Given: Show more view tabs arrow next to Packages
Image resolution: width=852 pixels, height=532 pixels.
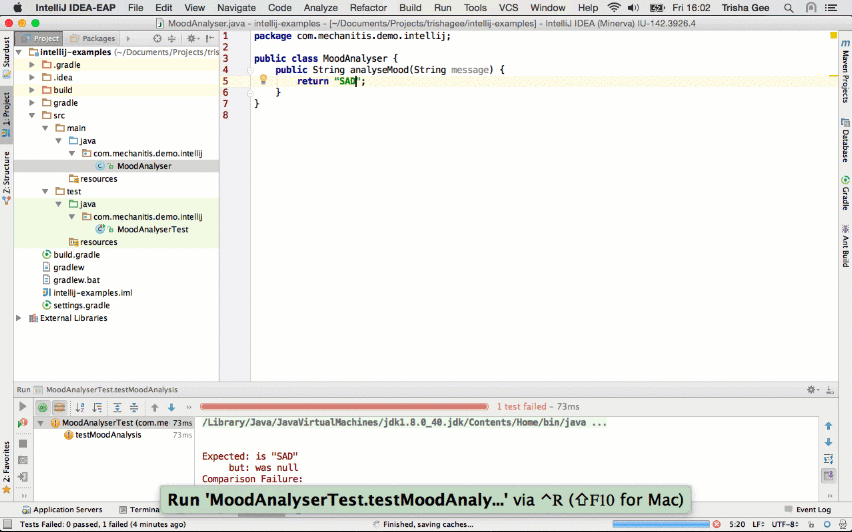Looking at the screenshot, I should [x=128, y=39].
